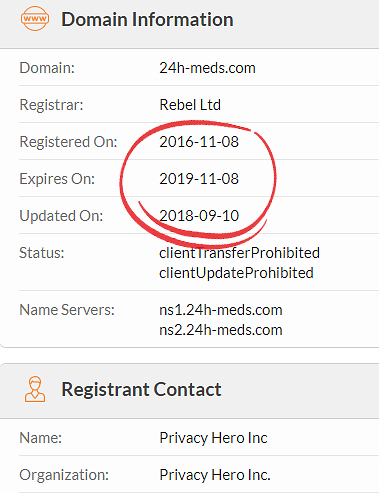Select the updated date 2018-09-10
Image resolution: width=379 pixels, height=493 pixels.
coord(199,216)
